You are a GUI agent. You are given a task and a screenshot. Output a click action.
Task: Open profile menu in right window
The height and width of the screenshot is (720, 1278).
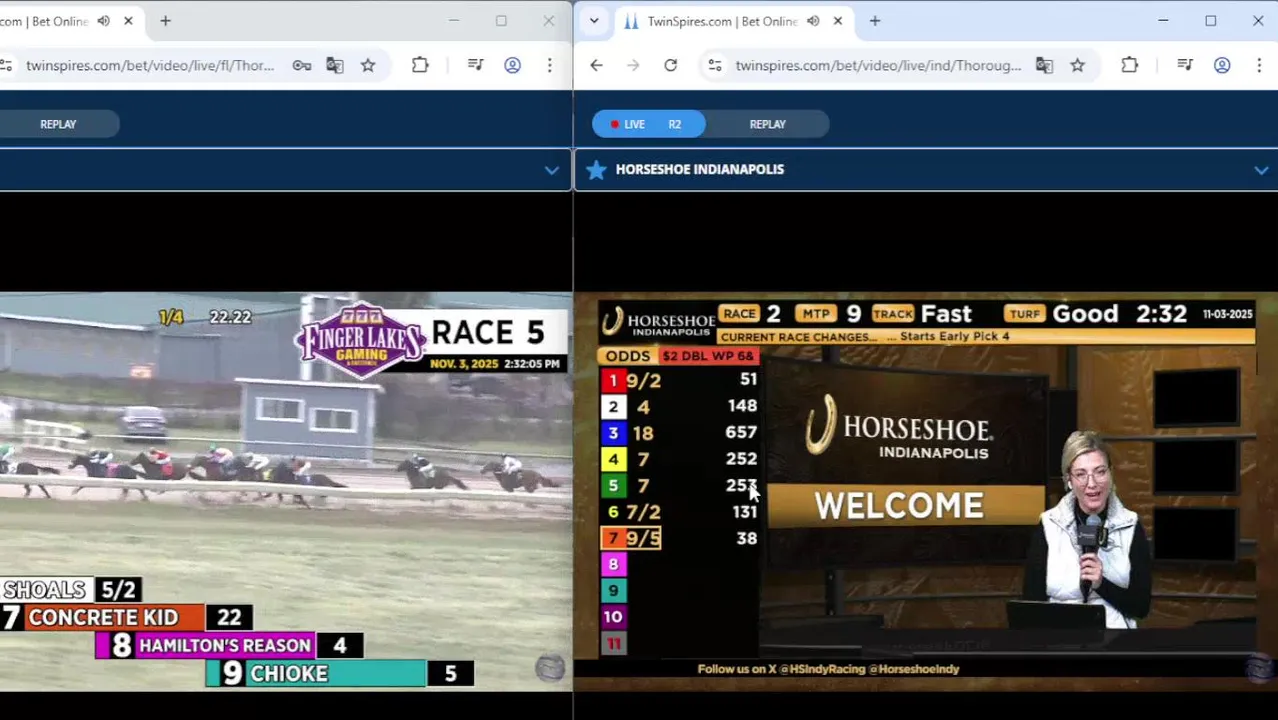(1222, 66)
